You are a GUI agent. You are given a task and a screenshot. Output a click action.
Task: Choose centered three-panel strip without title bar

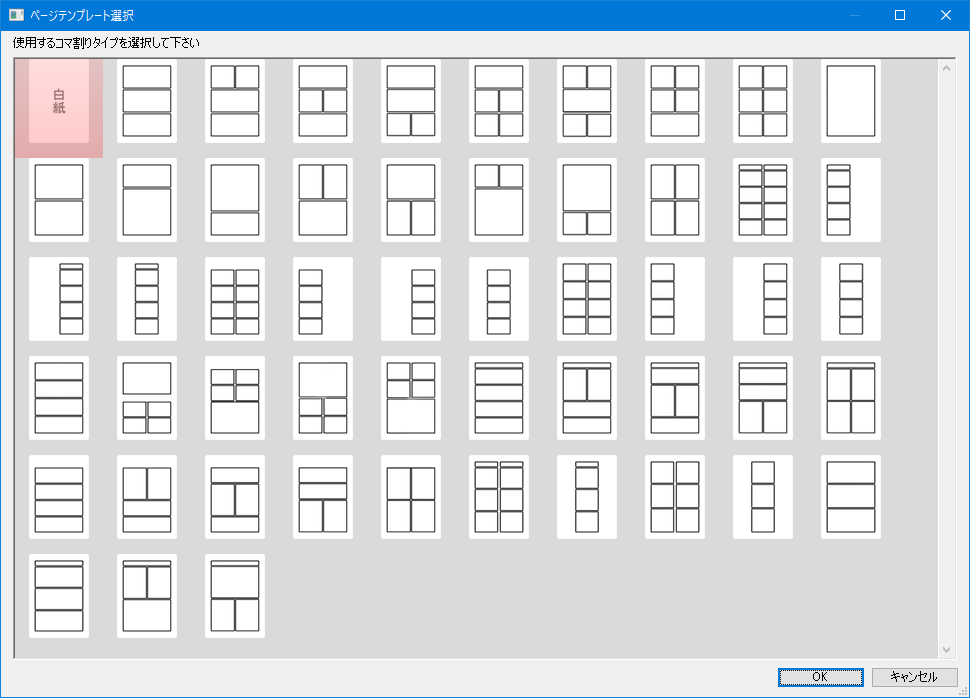pyautogui.click(x=763, y=497)
